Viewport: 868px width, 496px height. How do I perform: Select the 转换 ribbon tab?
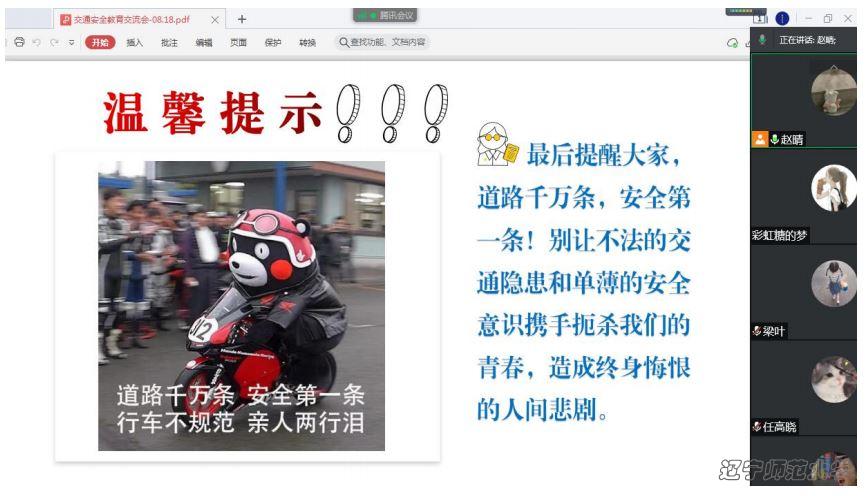point(307,42)
